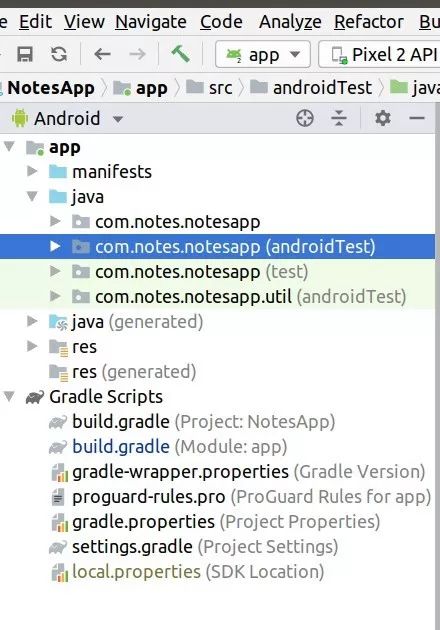The width and height of the screenshot is (440, 630).
Task: Open gradle-wrapper.properties file
Action: click(217, 472)
